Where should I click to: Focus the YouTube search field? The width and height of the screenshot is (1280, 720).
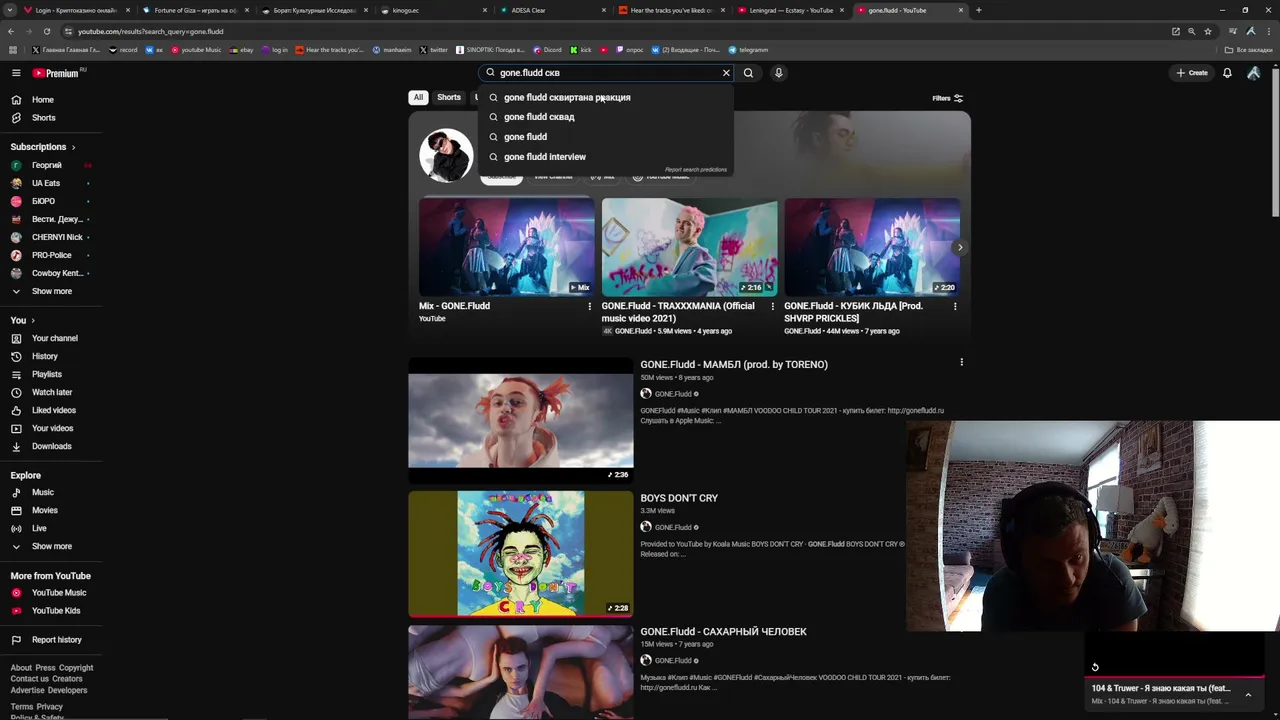coord(606,73)
